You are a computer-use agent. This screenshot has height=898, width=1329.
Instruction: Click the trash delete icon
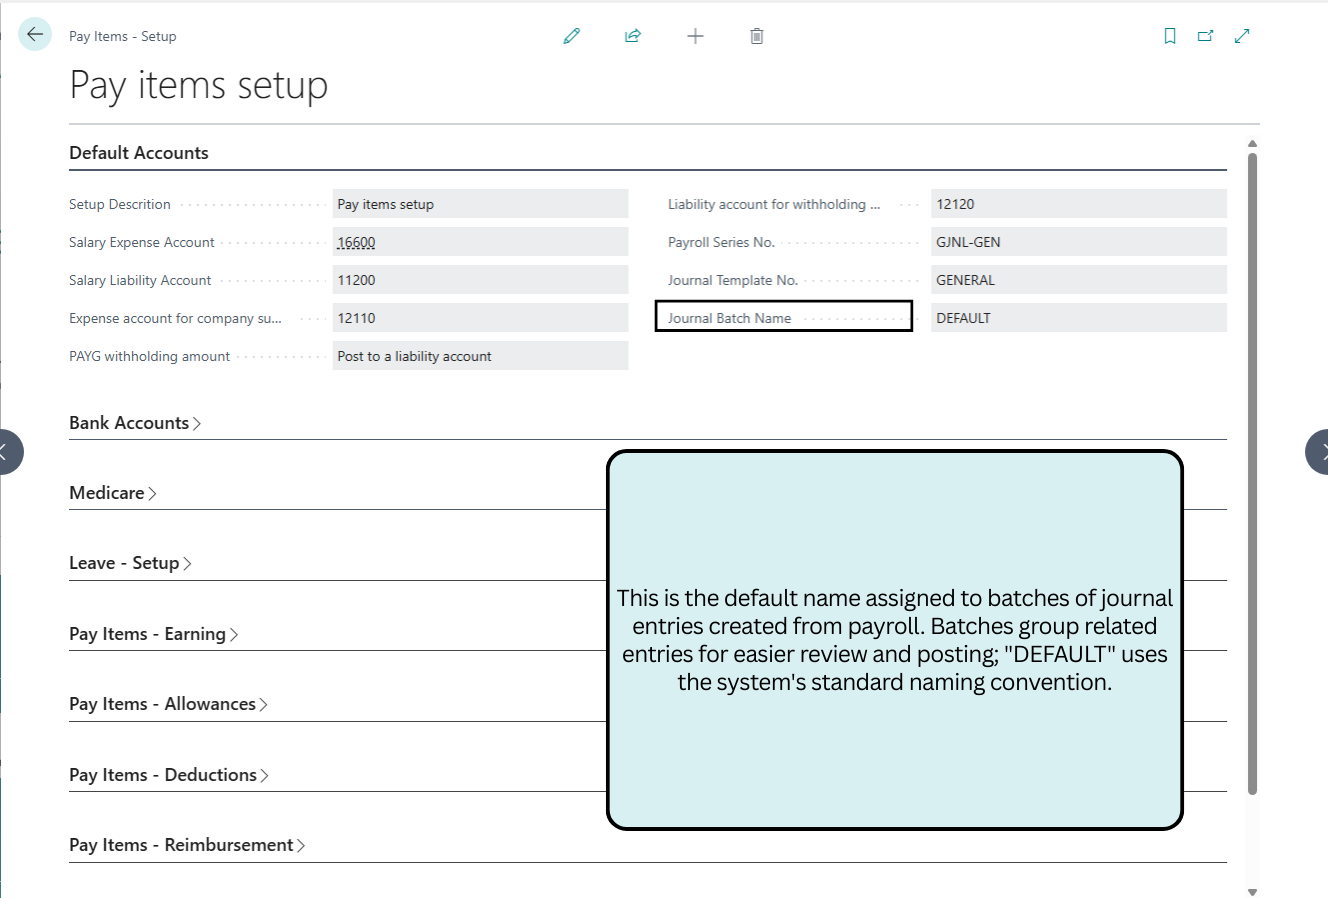pos(757,36)
